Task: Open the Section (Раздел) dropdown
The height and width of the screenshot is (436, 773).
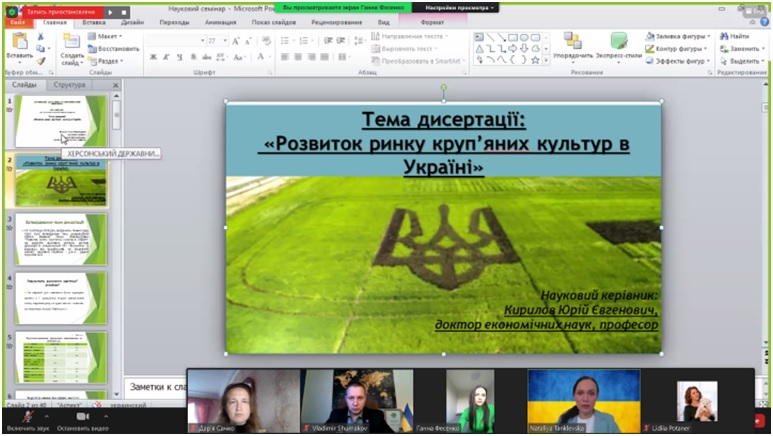Action: pyautogui.click(x=105, y=61)
